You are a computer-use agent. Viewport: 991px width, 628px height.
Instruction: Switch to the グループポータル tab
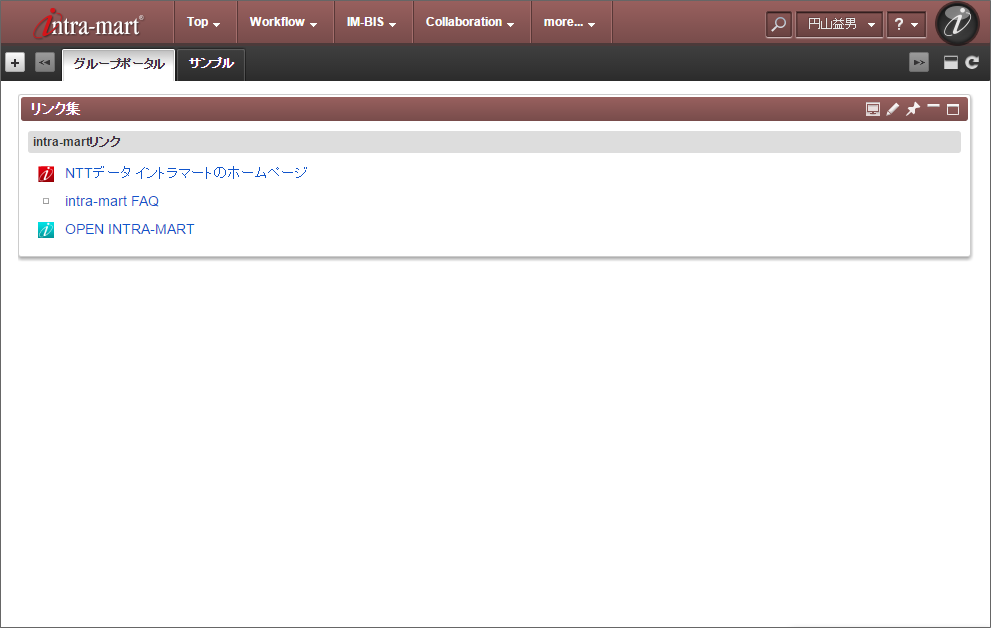[x=119, y=64]
